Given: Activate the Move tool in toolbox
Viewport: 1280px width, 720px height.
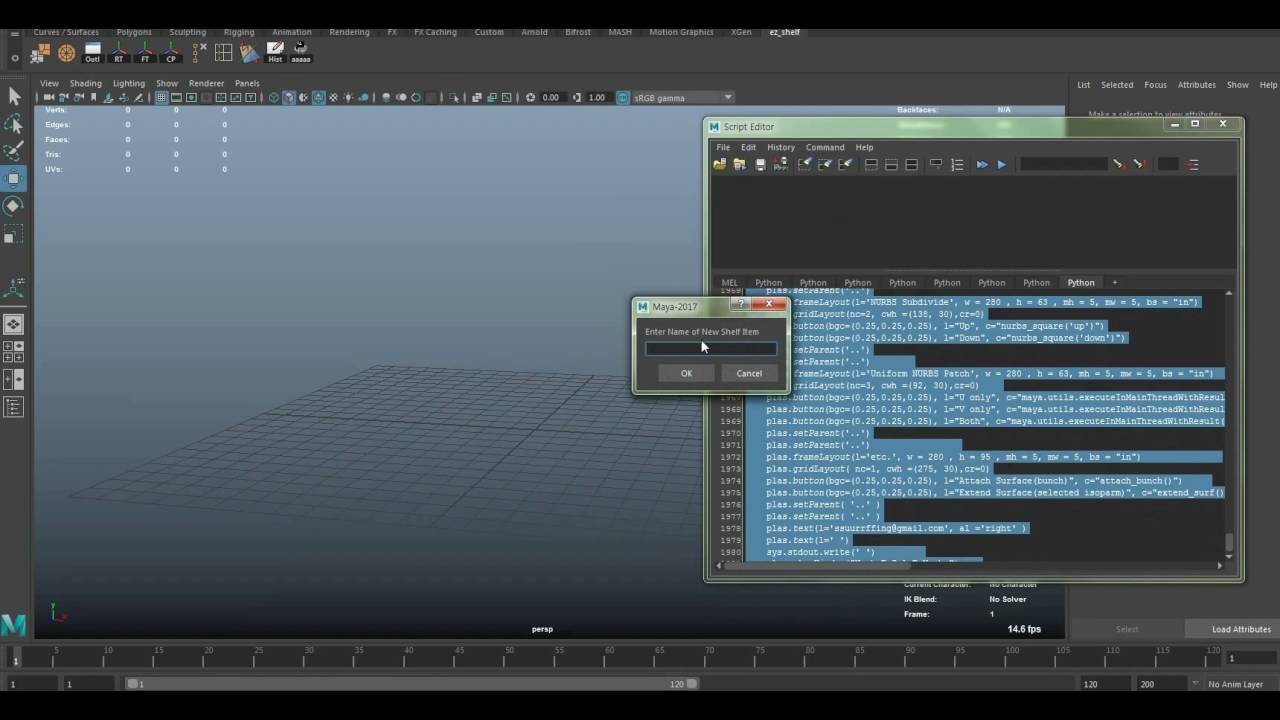Looking at the screenshot, I should pos(14,179).
